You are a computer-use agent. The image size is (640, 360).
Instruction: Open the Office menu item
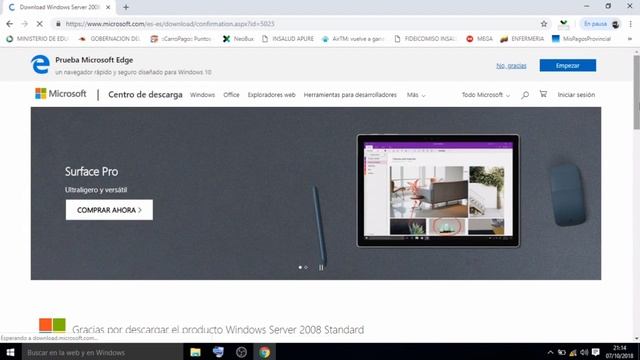point(231,95)
